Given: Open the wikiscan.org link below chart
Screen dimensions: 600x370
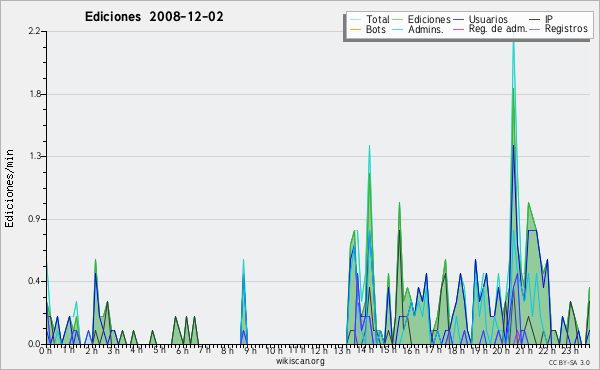Looking at the screenshot, I should (300, 361).
